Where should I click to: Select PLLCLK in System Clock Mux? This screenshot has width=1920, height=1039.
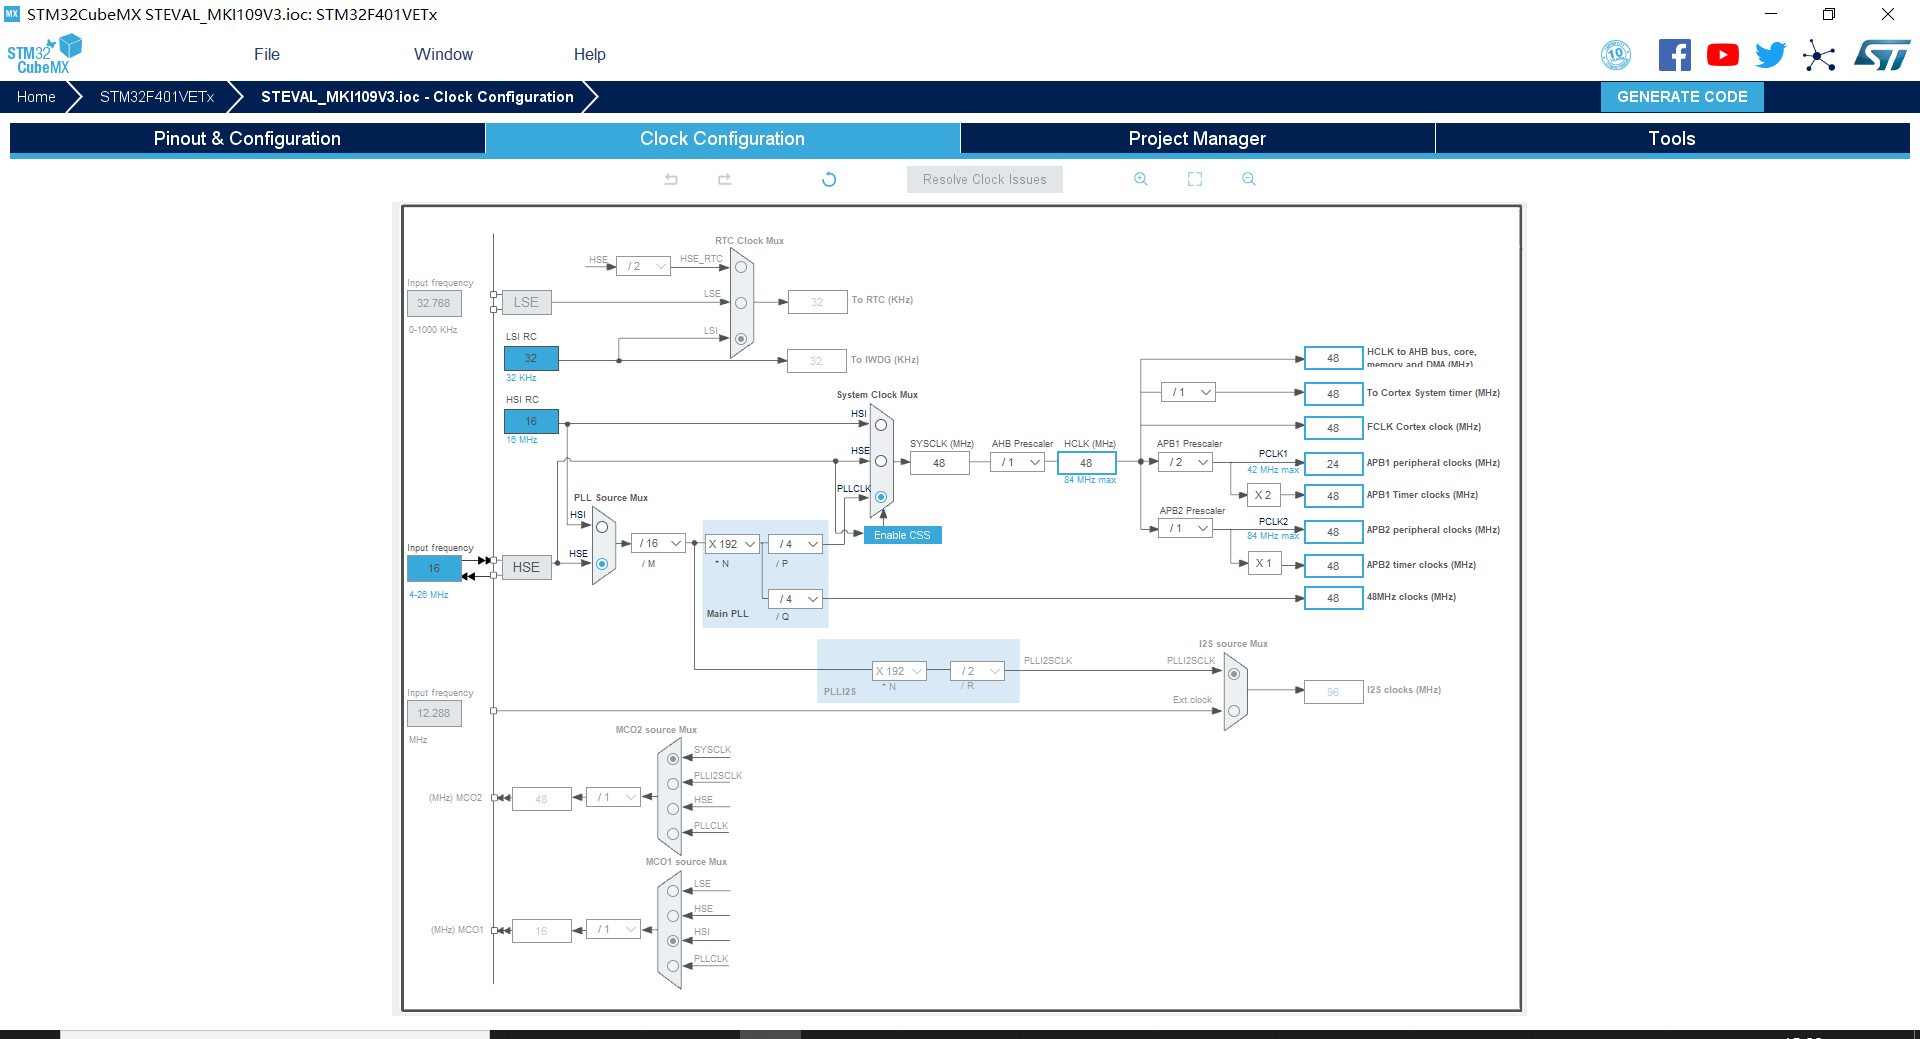click(881, 497)
